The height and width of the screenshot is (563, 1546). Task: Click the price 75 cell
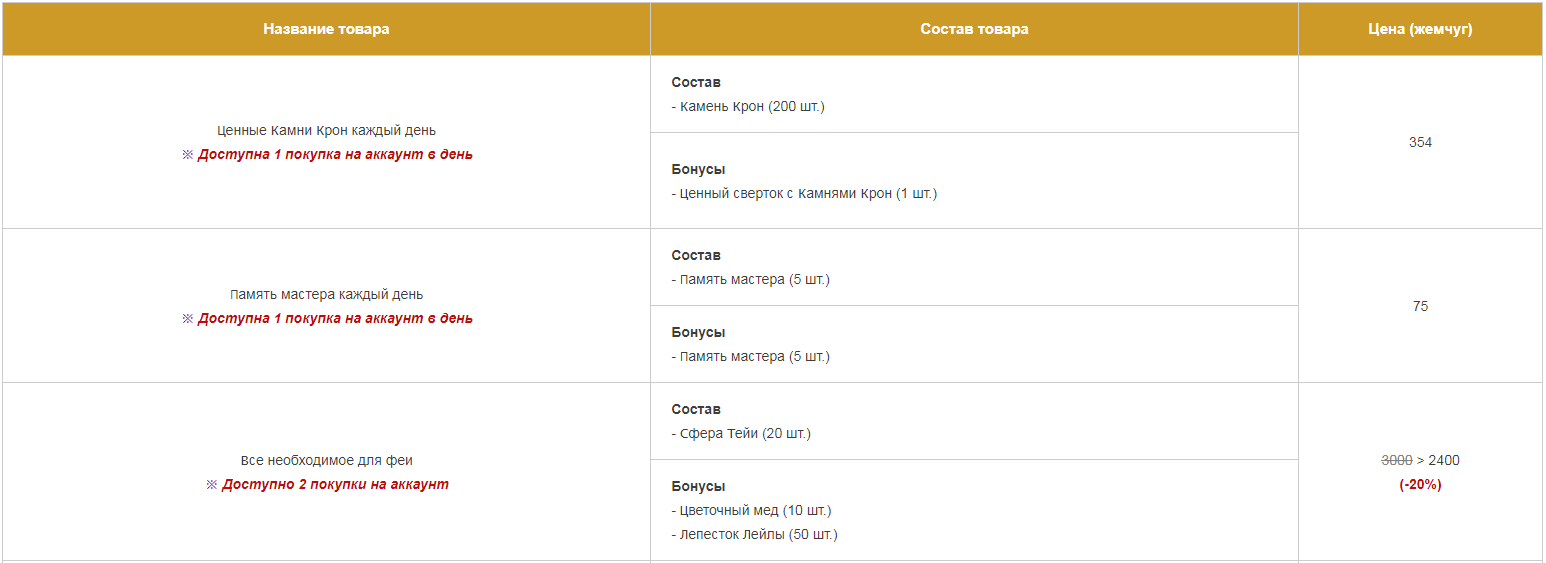1420,306
